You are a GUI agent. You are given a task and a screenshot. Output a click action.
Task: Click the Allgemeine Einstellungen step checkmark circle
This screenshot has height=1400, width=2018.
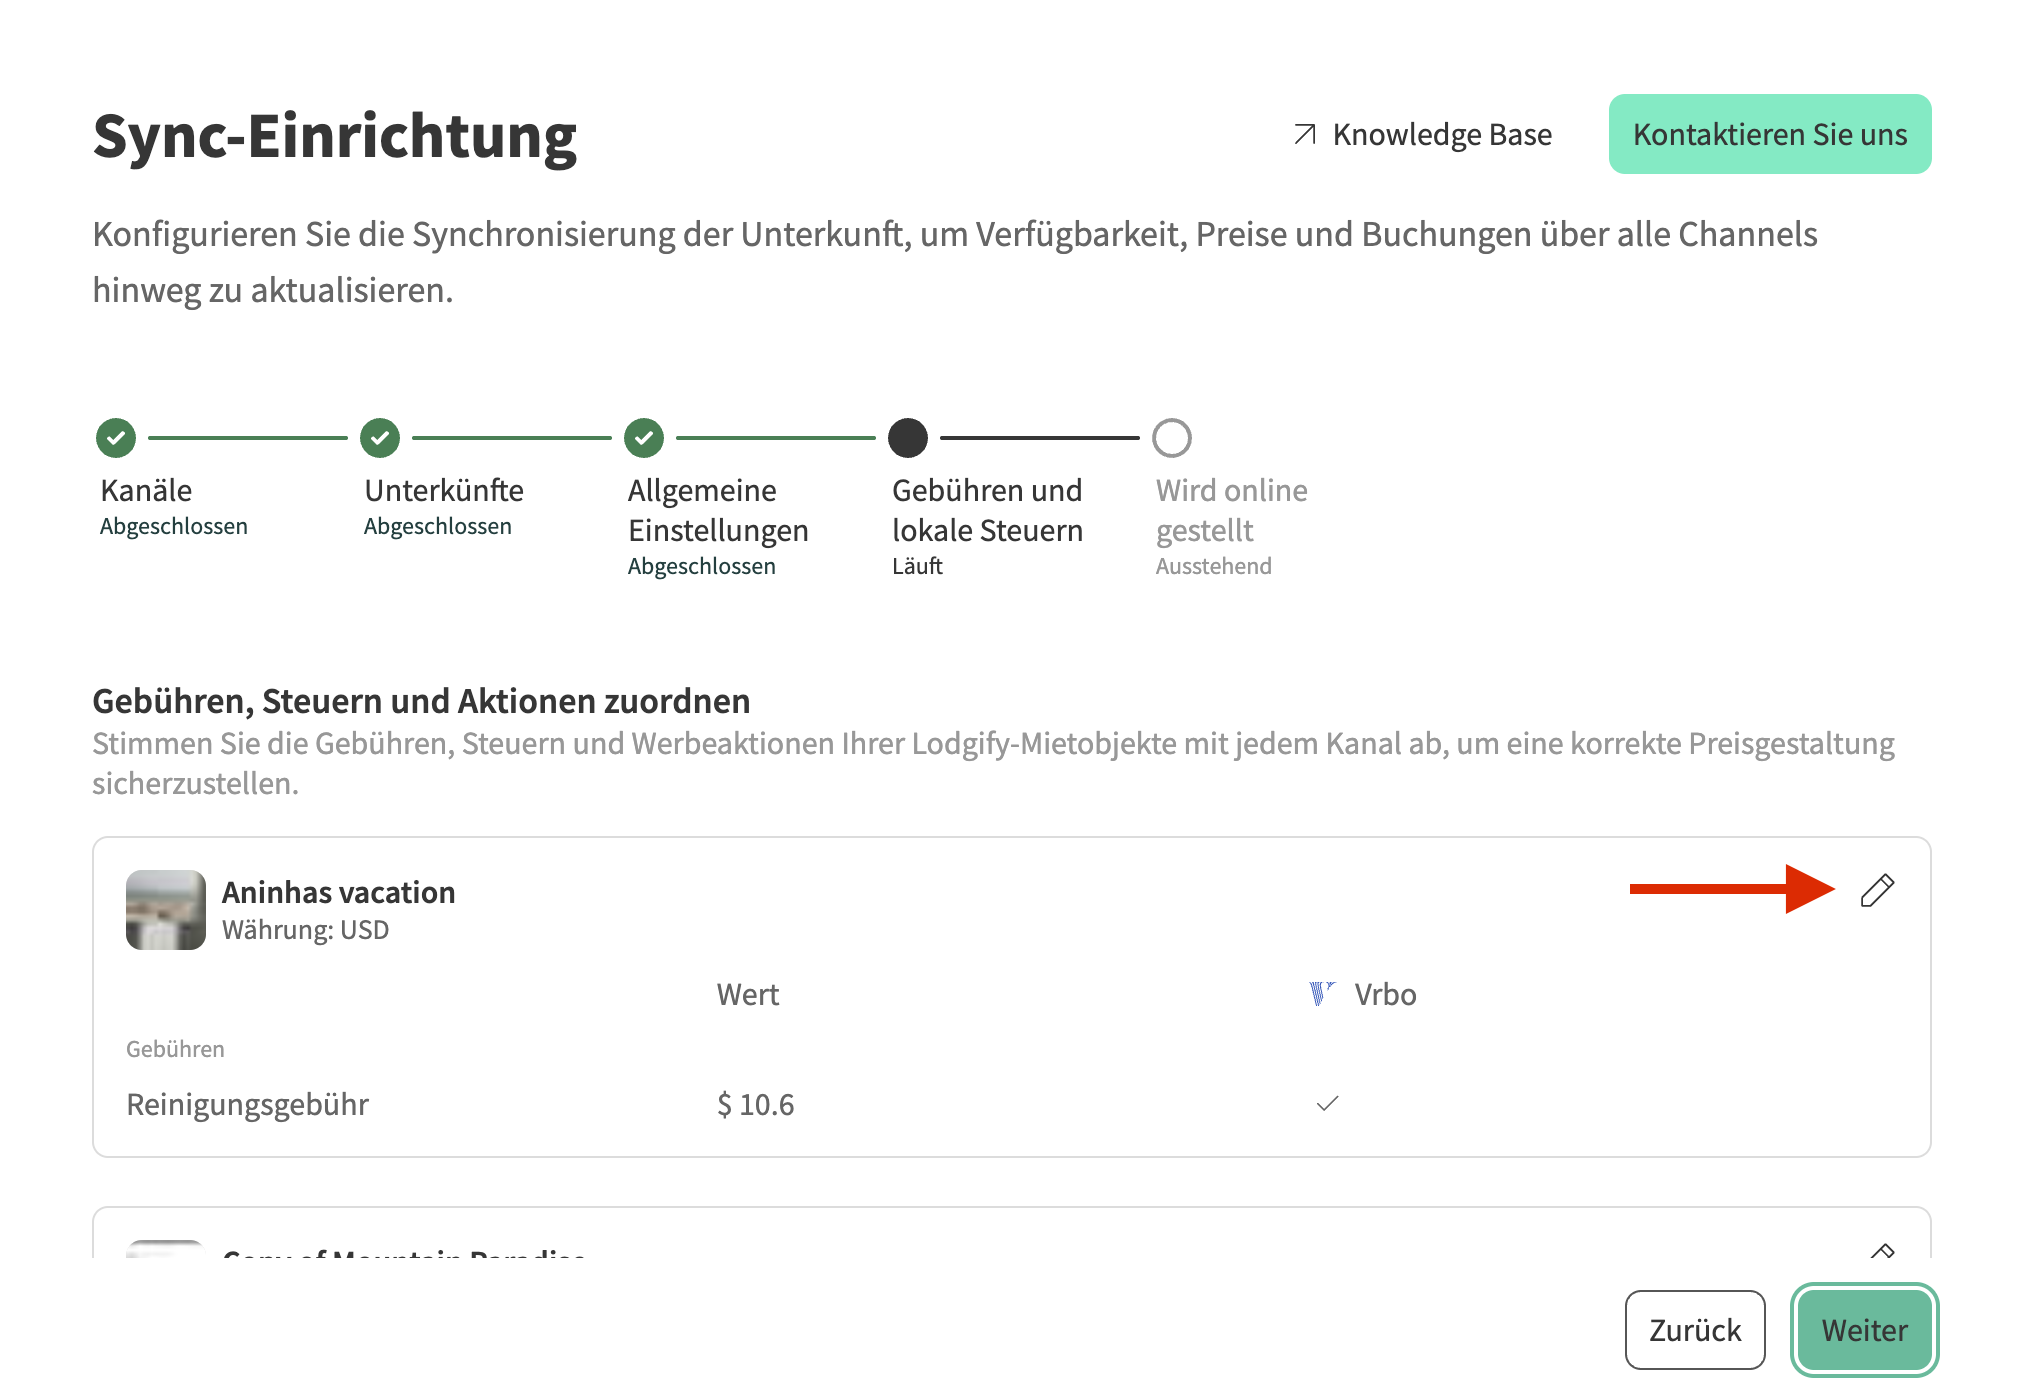(644, 438)
